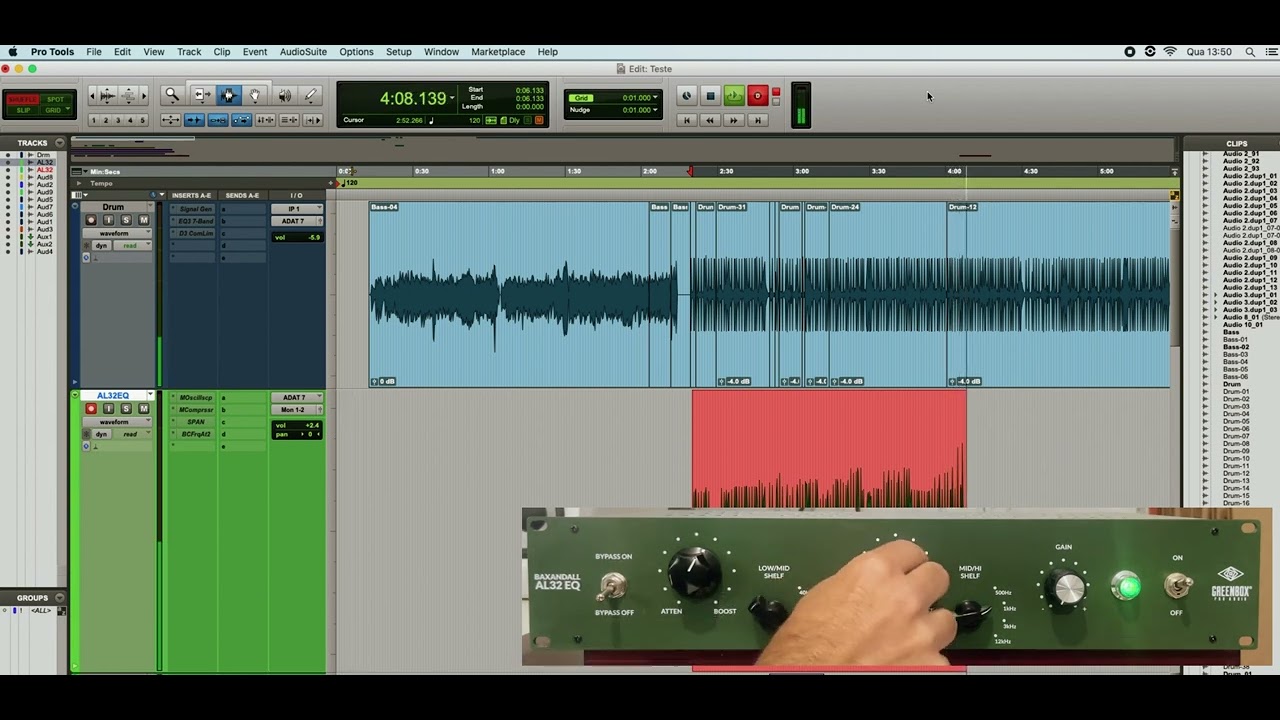1280x720 pixels.
Task: Expand the Tempo ruler
Action: pos(79,183)
